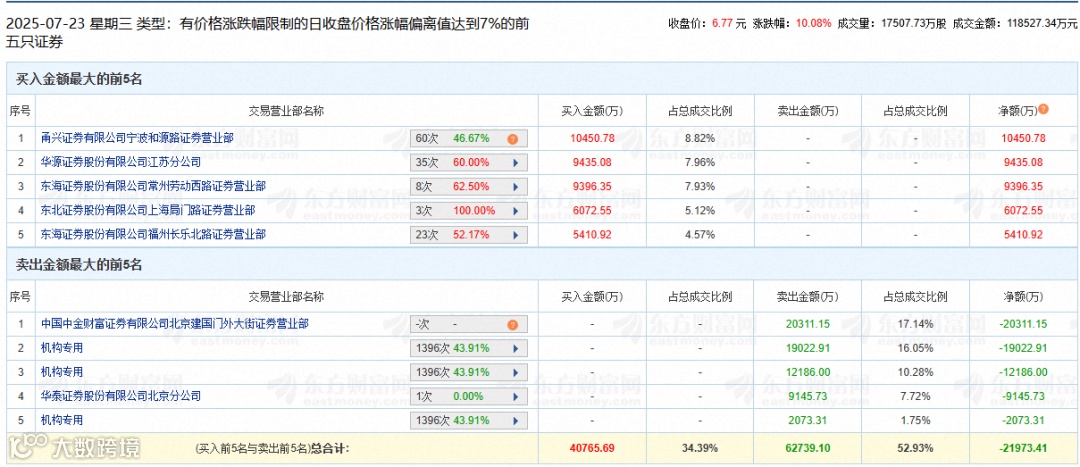Open 东海证券股份有限公司常州劳动西路证券营业部 link
This screenshot has width=1080, height=467.
153,186
